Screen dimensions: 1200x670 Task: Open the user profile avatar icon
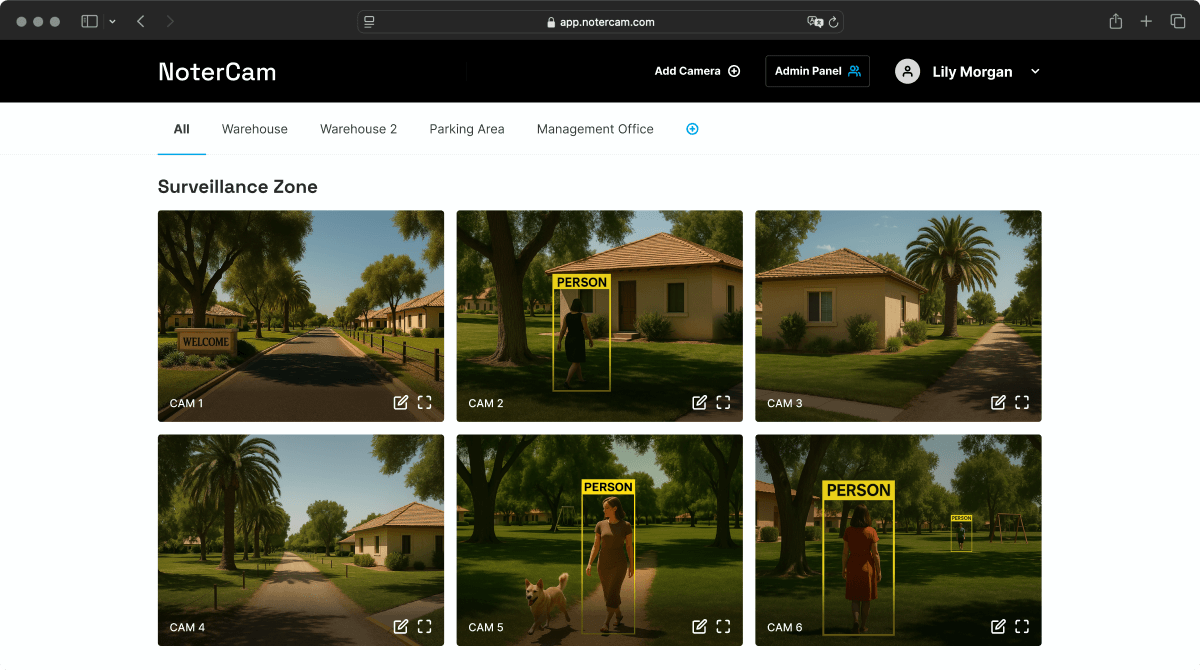click(907, 71)
